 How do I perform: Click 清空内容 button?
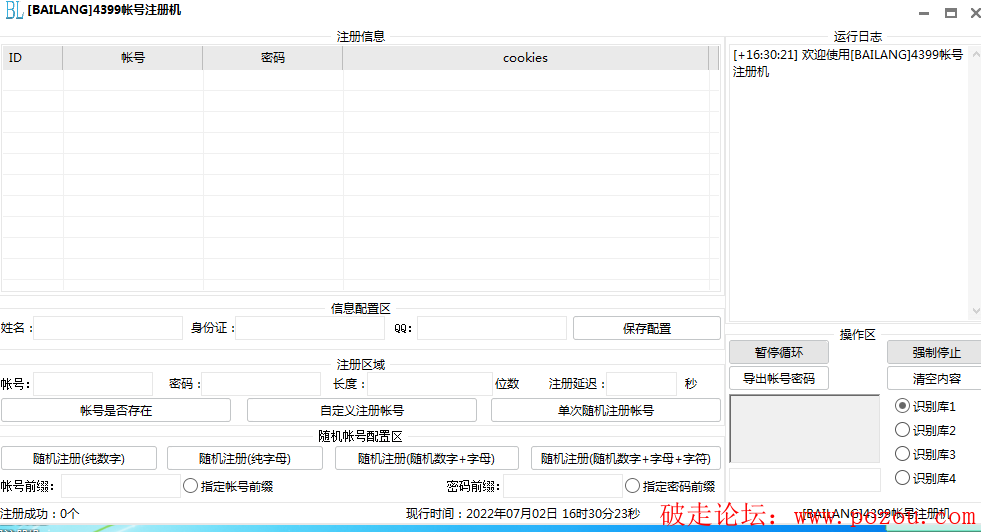[935, 378]
